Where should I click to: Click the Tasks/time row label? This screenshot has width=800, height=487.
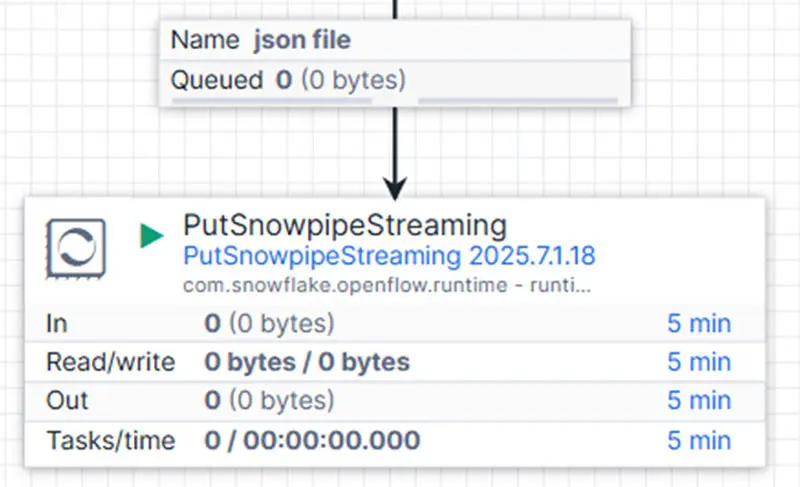111,440
